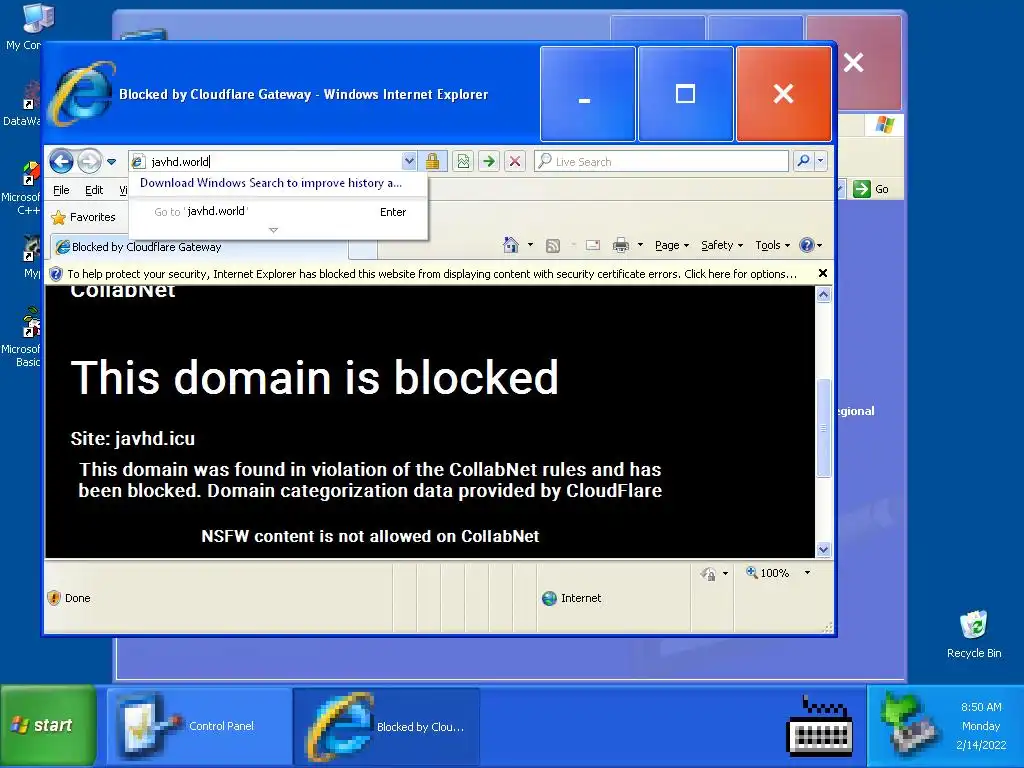Open the Page menu

tap(672, 245)
